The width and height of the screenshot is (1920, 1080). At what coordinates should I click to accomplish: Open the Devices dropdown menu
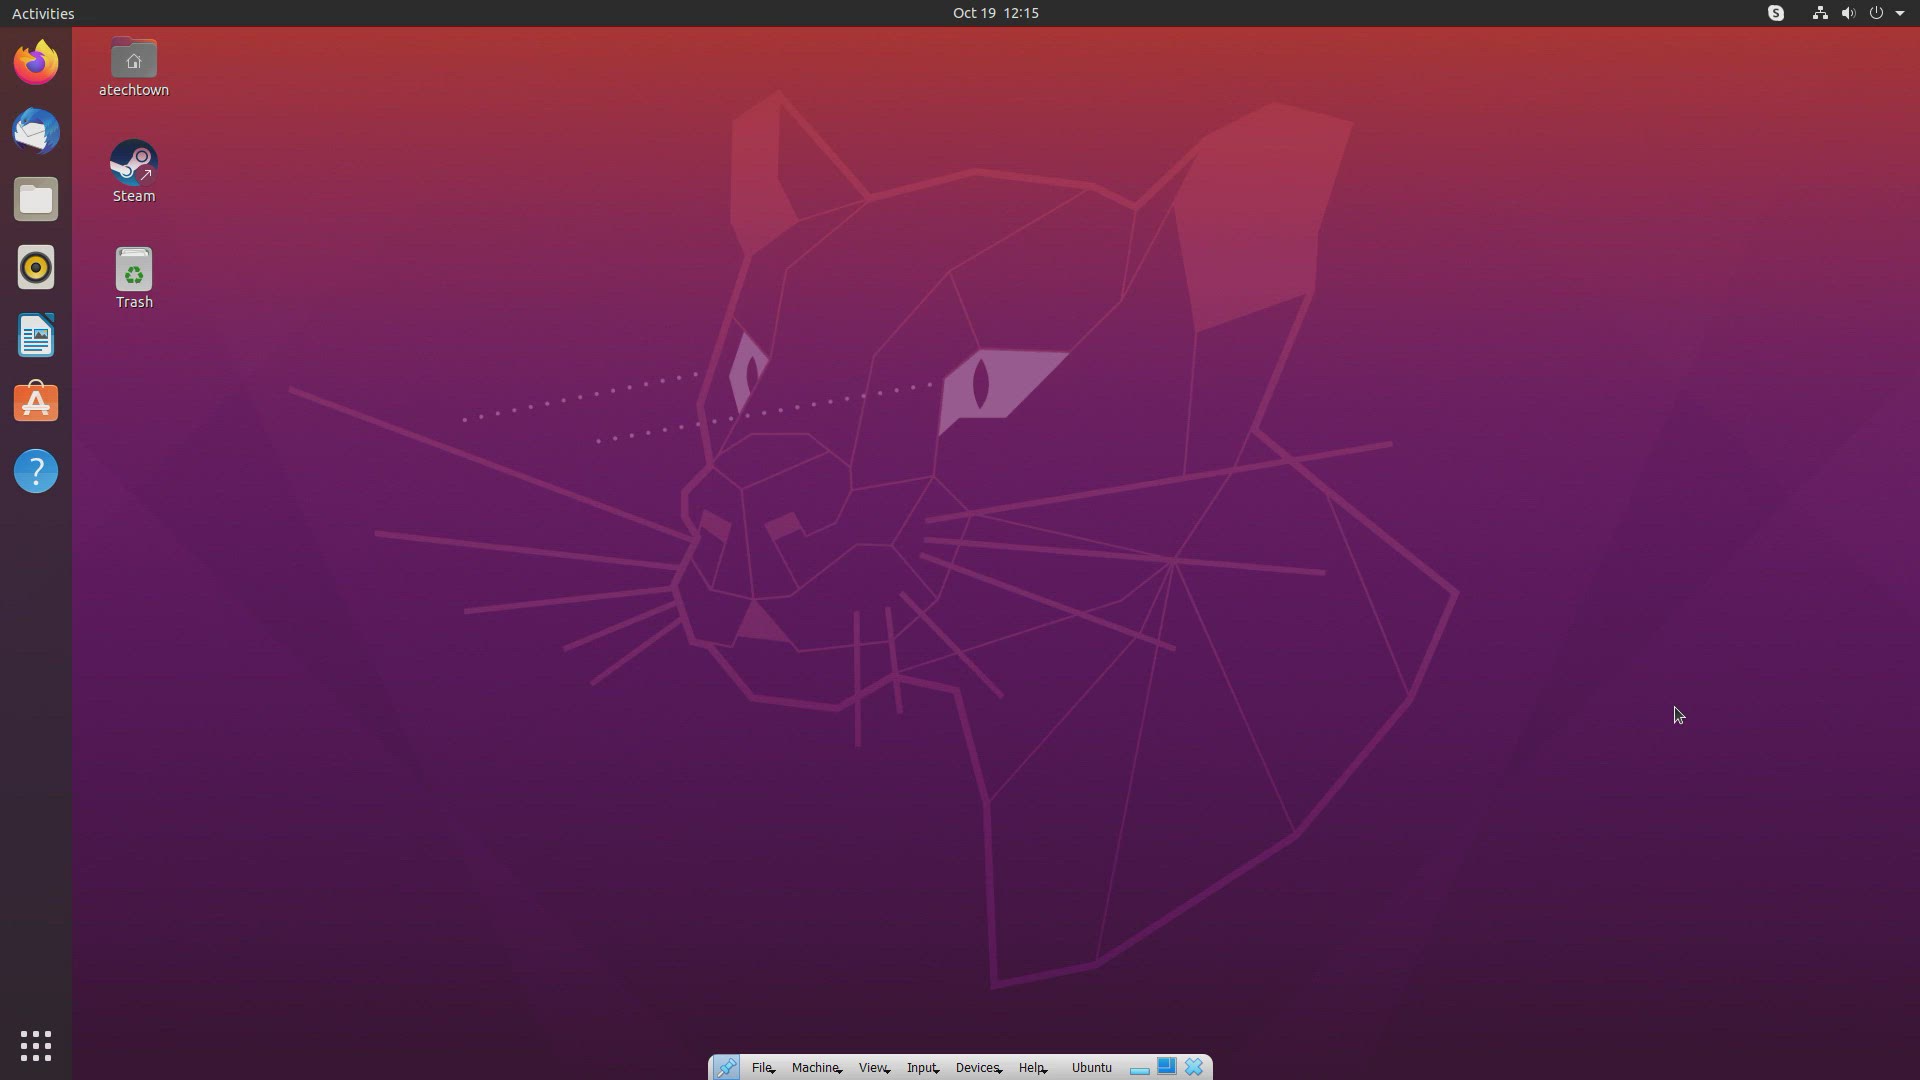978,1068
